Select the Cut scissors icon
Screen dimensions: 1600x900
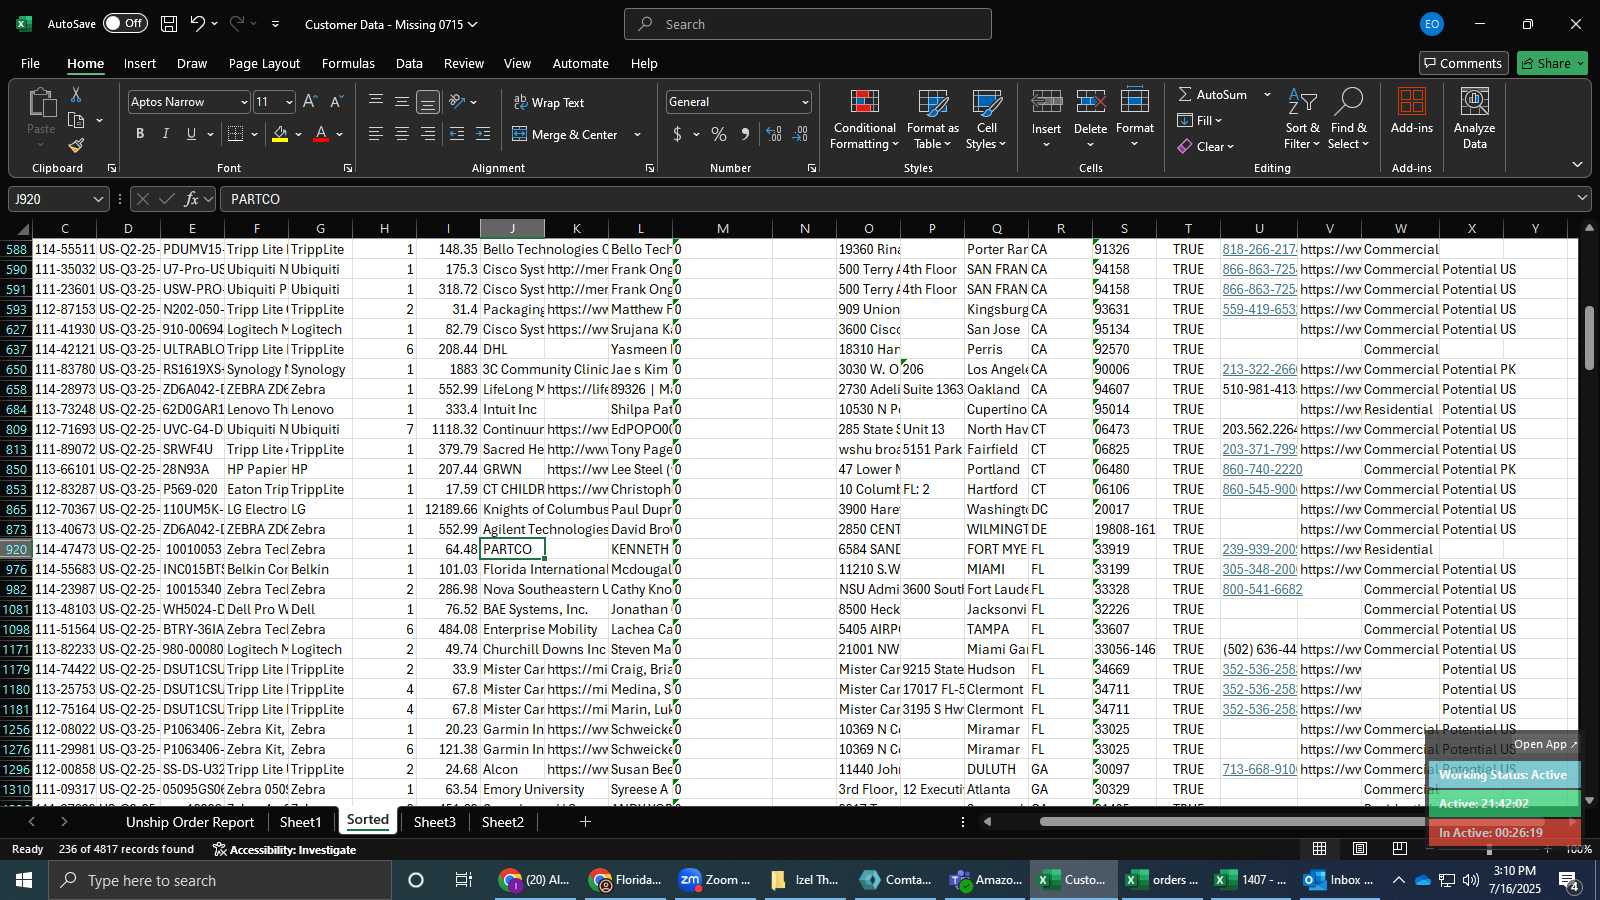coord(76,94)
